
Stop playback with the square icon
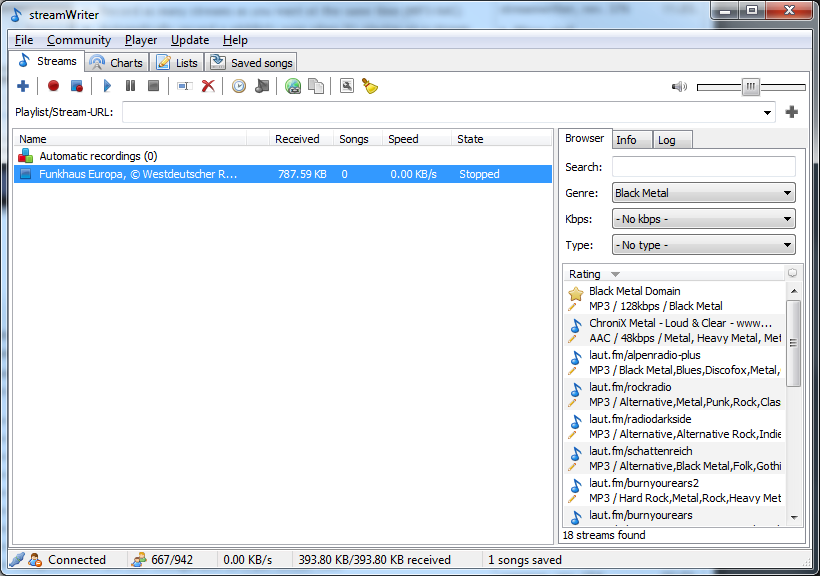[153, 85]
